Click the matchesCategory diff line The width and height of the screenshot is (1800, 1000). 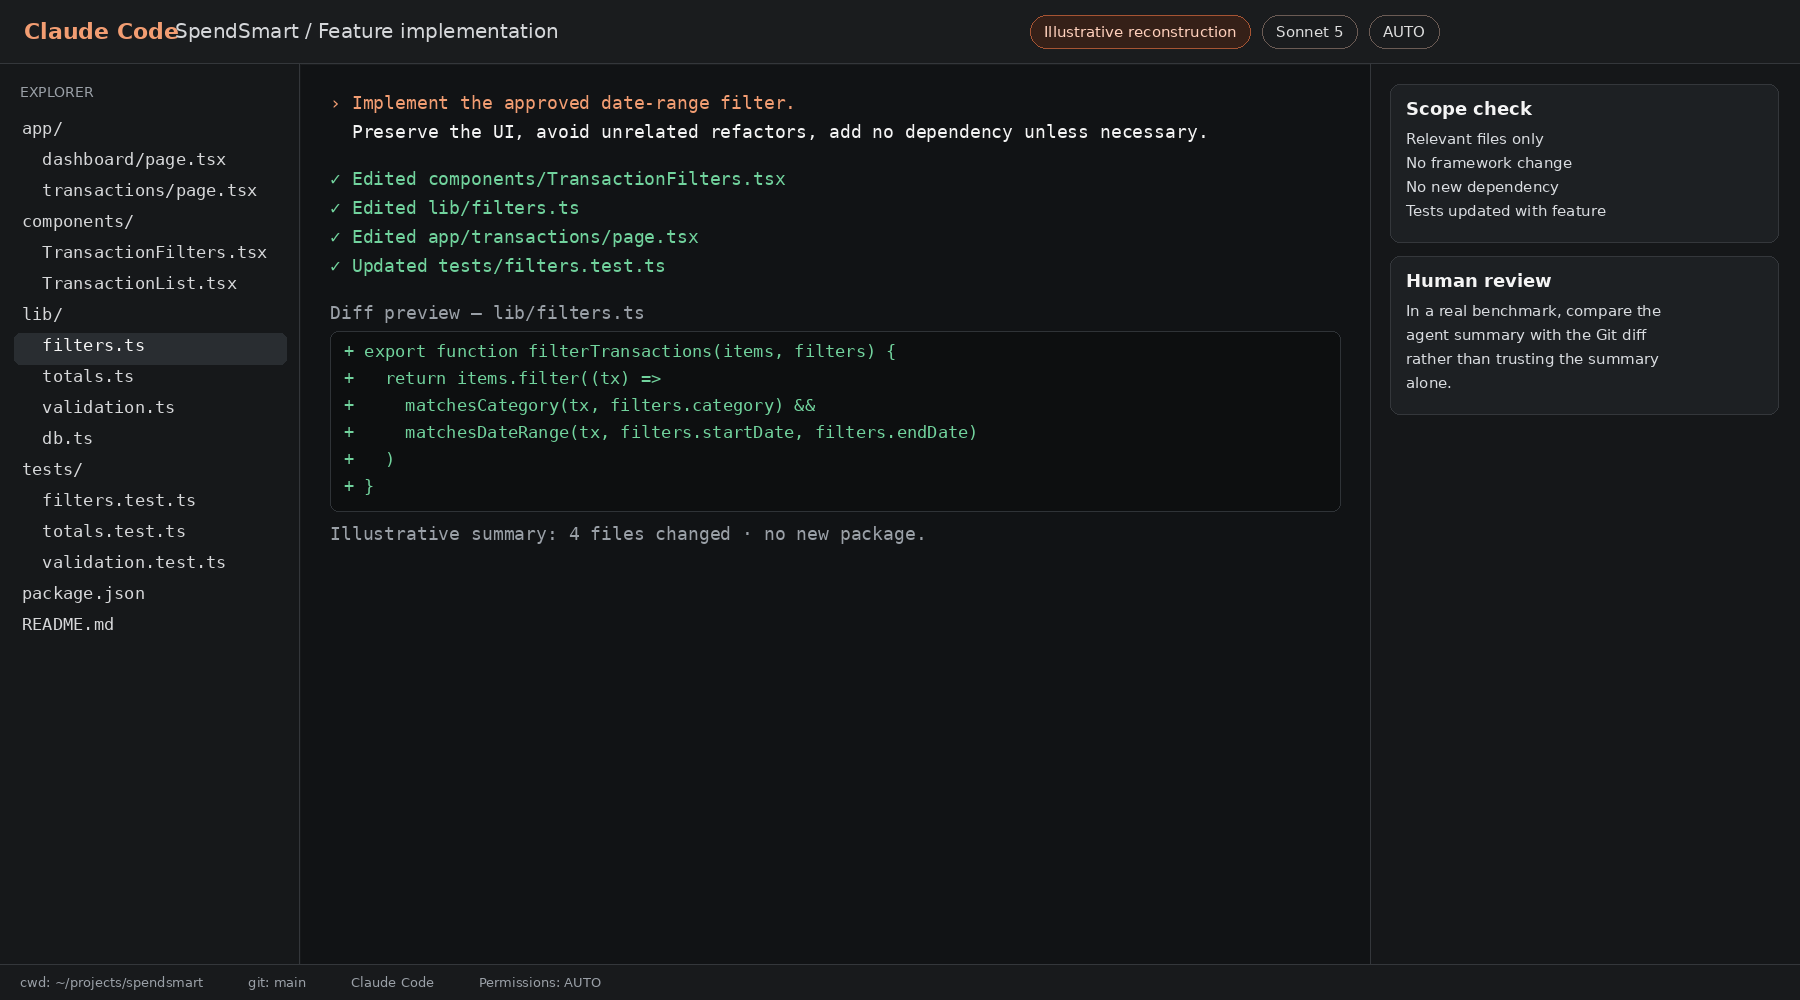(x=580, y=406)
